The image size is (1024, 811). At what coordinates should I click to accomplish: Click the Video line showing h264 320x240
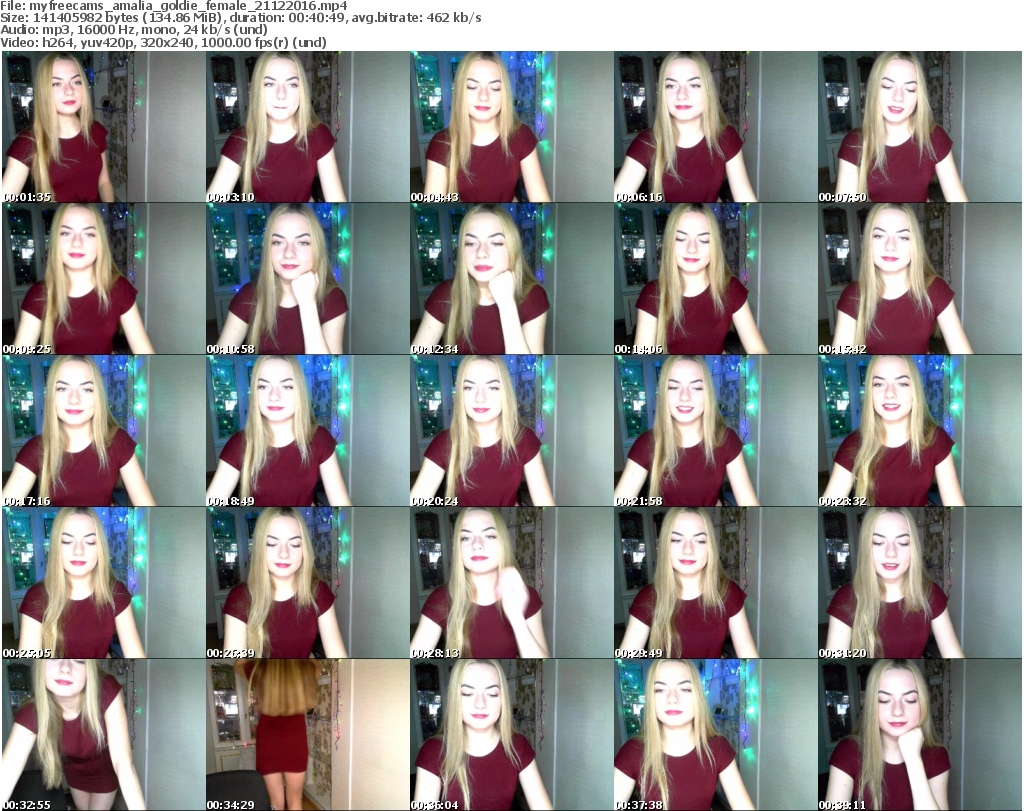pos(163,42)
